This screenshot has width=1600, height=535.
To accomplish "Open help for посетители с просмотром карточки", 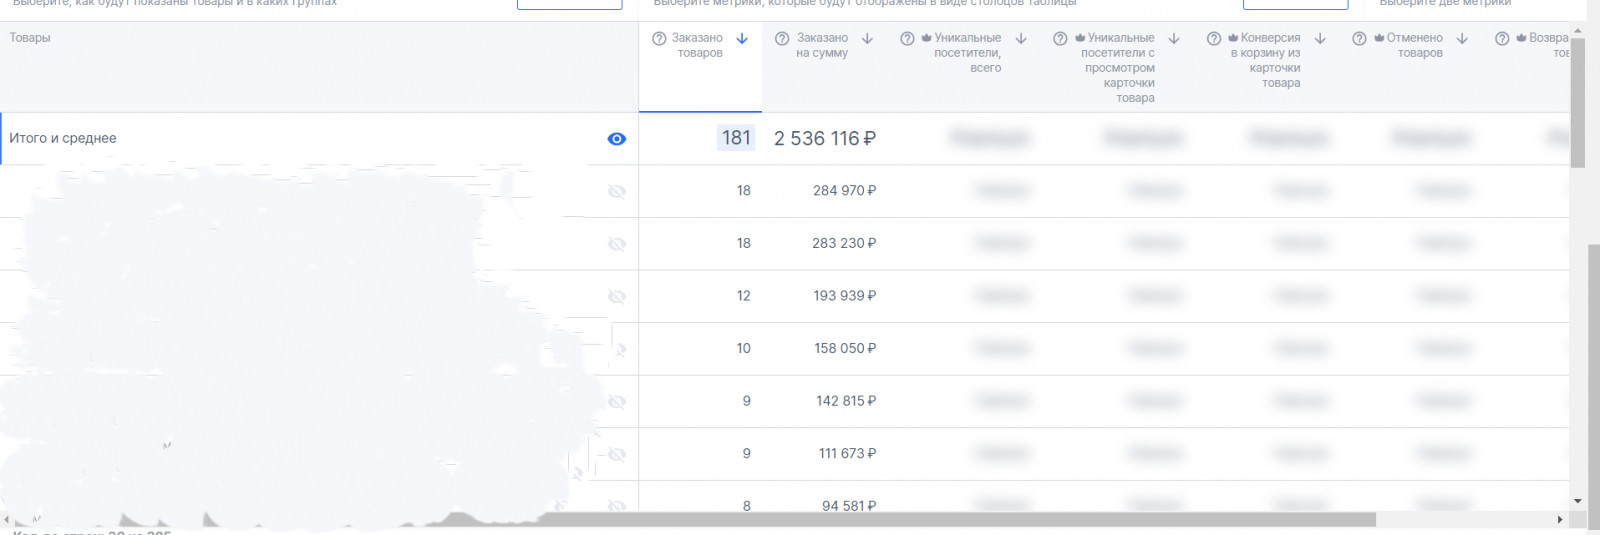I will (x=1060, y=39).
